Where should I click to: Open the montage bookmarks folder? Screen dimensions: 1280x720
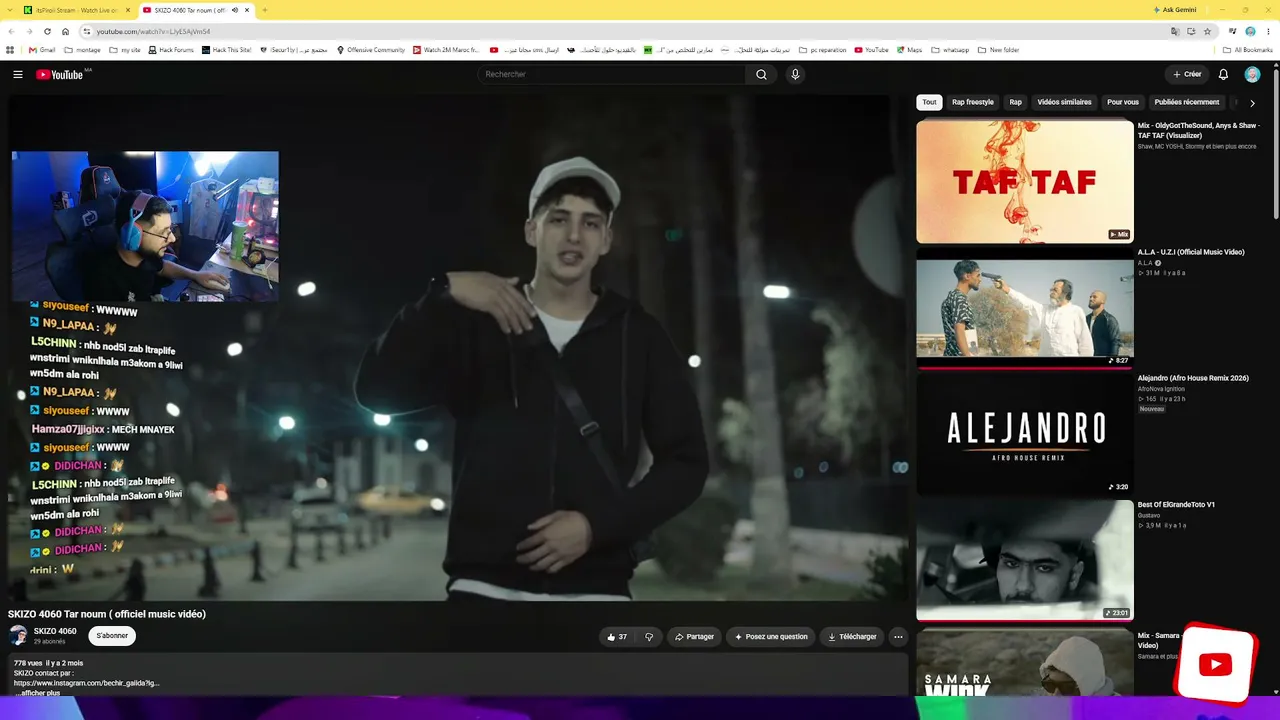83,50
